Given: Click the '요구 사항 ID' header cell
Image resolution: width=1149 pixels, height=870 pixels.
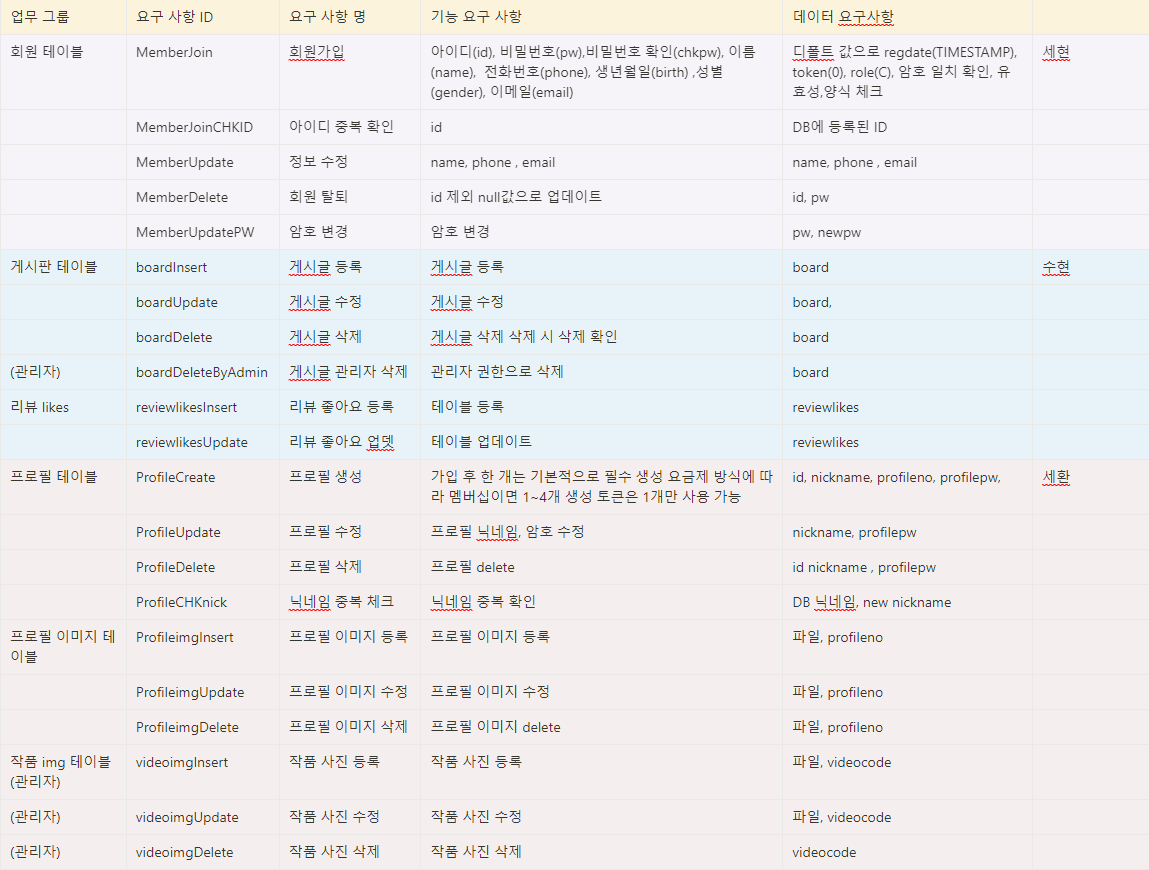Looking at the screenshot, I should tap(202, 17).
